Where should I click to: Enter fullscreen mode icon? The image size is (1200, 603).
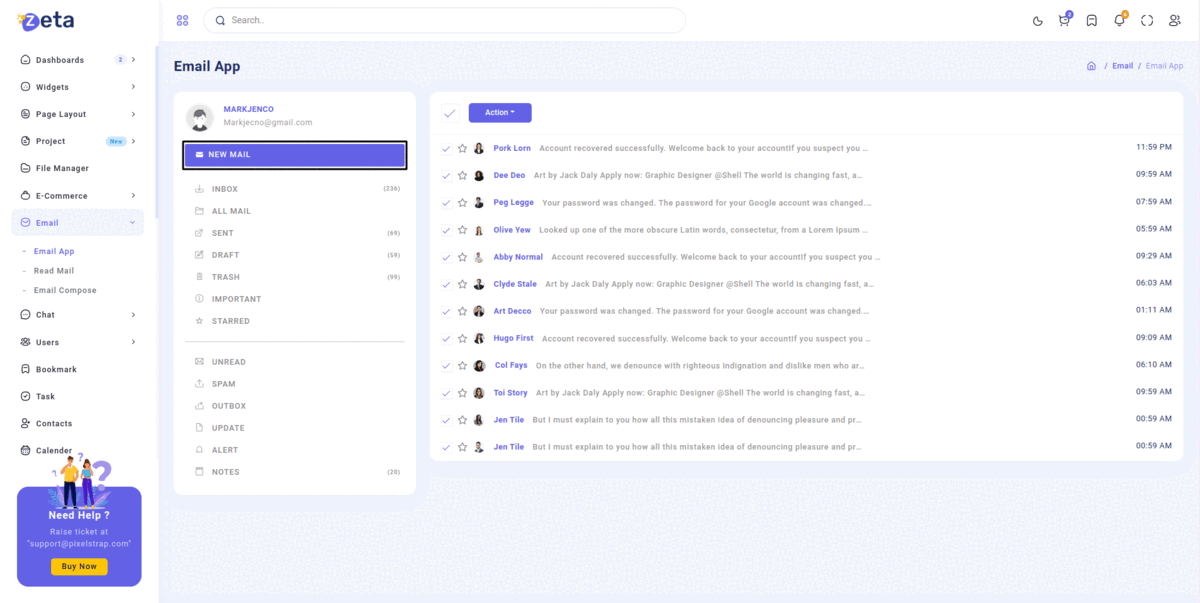tap(1147, 21)
